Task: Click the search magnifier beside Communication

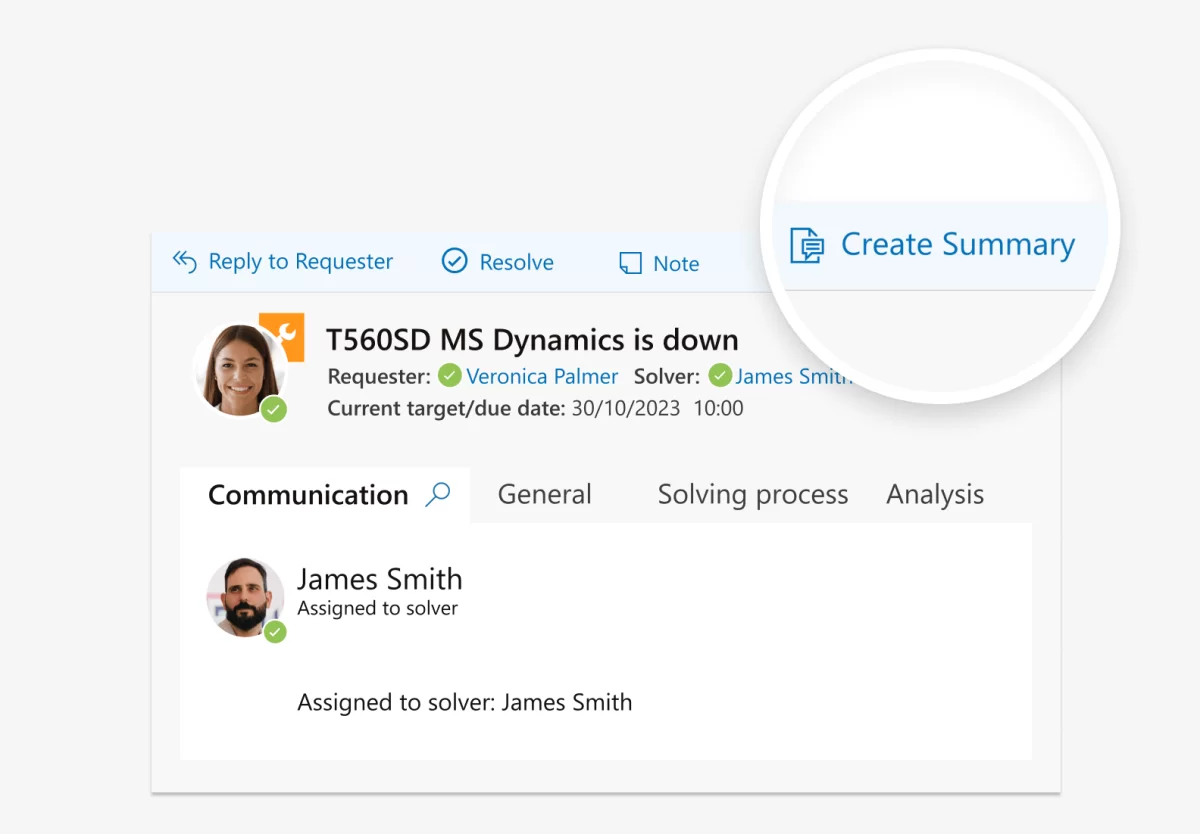Action: pyautogui.click(x=438, y=494)
